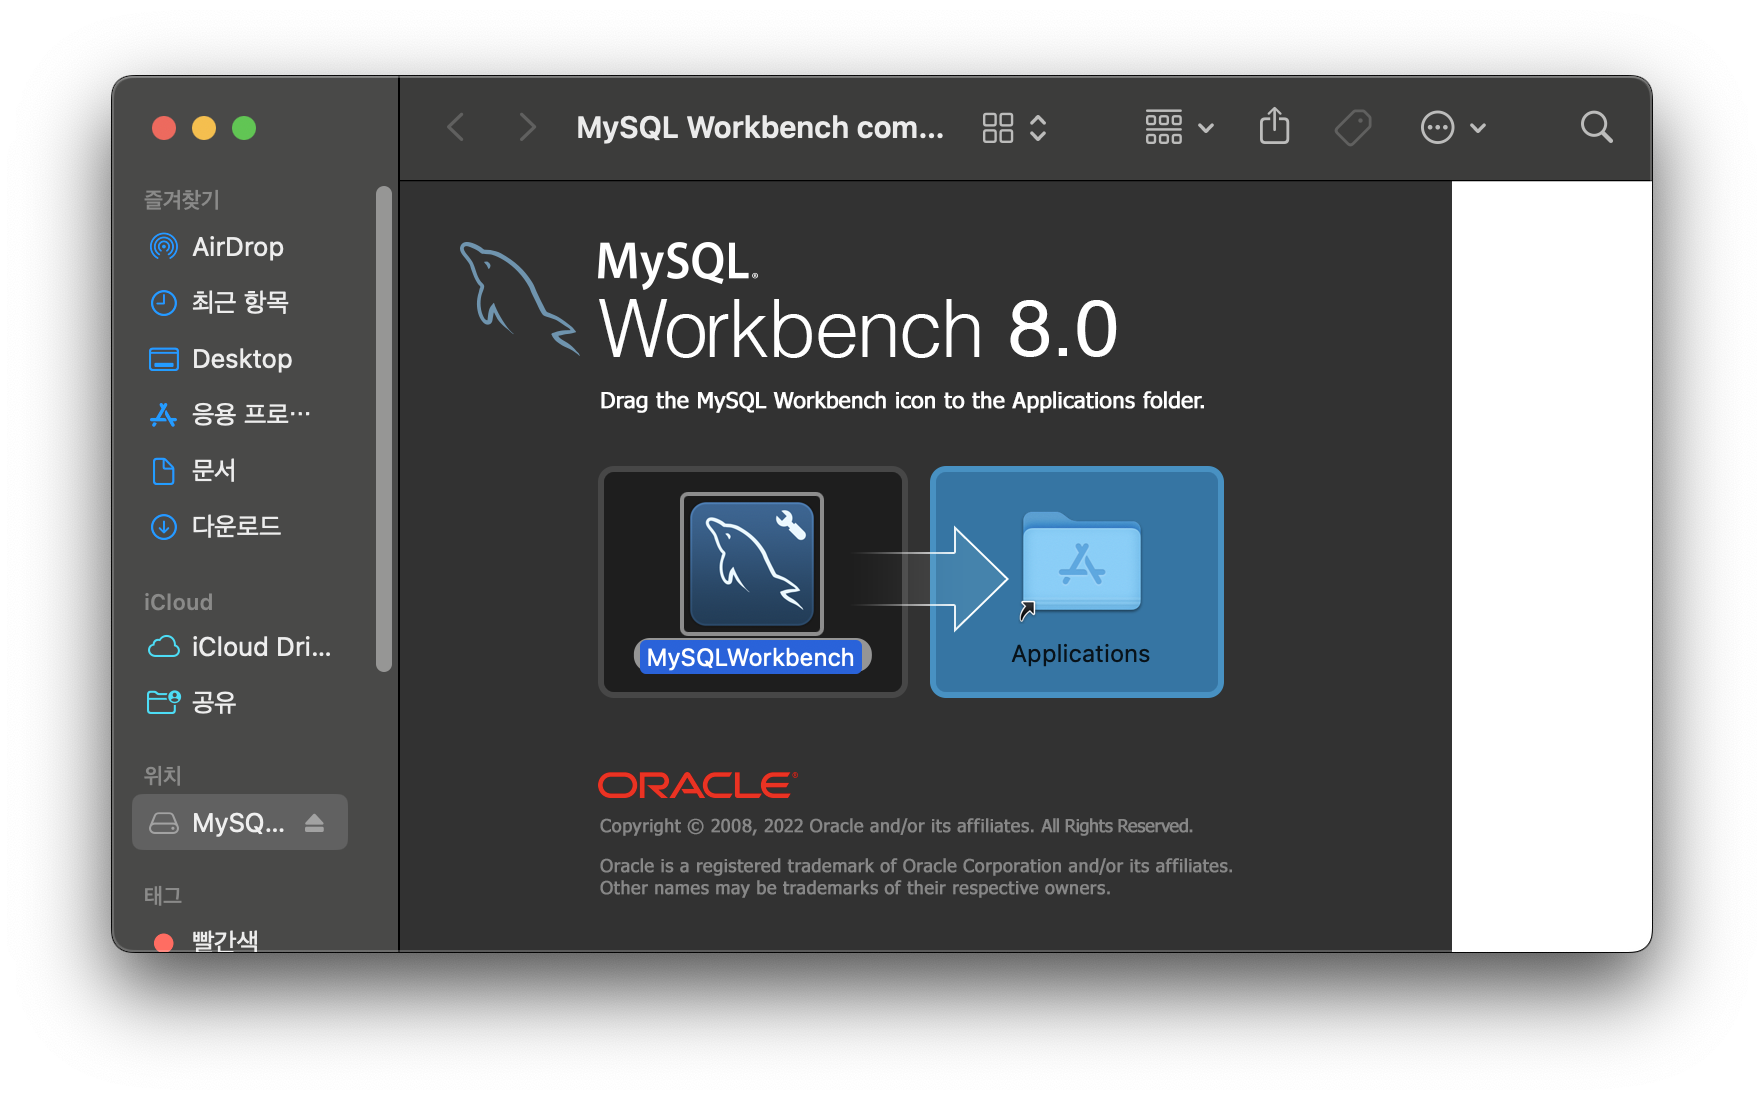Click the Applications folder label
This screenshot has width=1764, height=1100.
pos(1081,654)
